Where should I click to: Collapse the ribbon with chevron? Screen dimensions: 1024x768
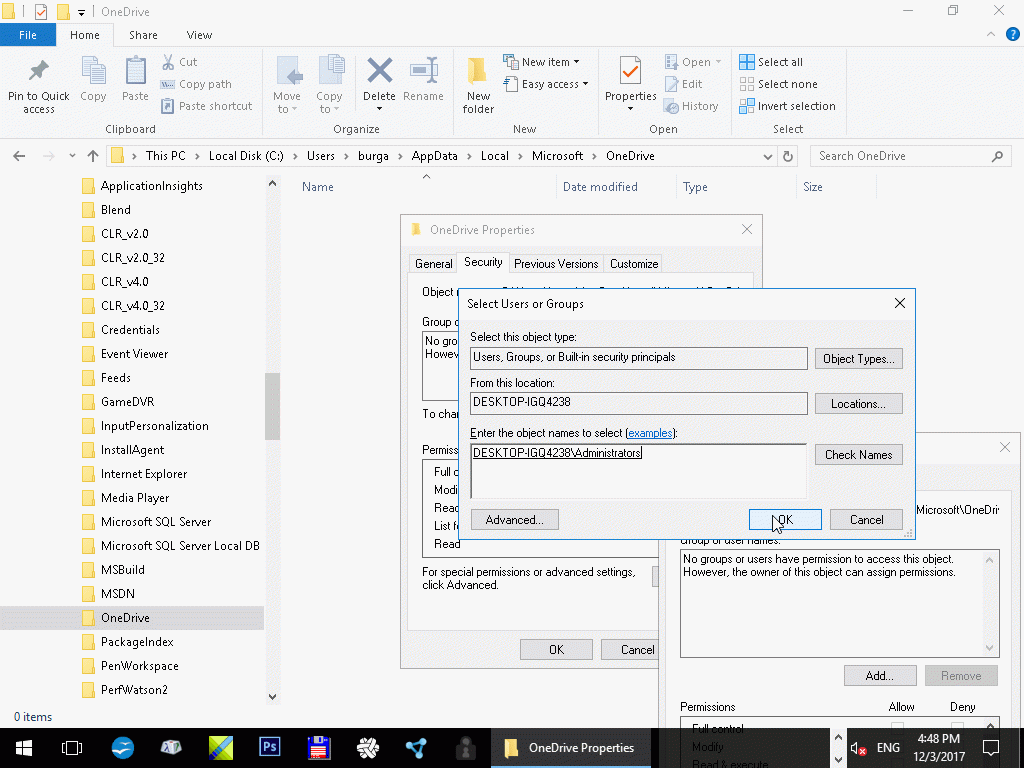[991, 35]
